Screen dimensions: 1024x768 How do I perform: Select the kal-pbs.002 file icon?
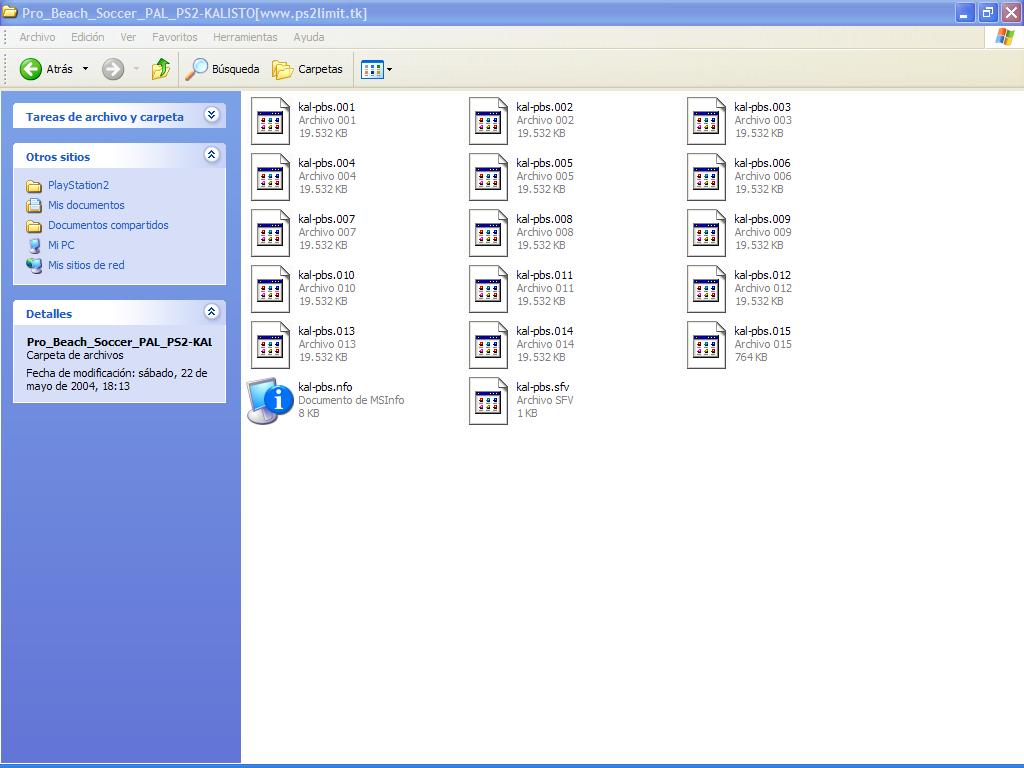coord(488,121)
